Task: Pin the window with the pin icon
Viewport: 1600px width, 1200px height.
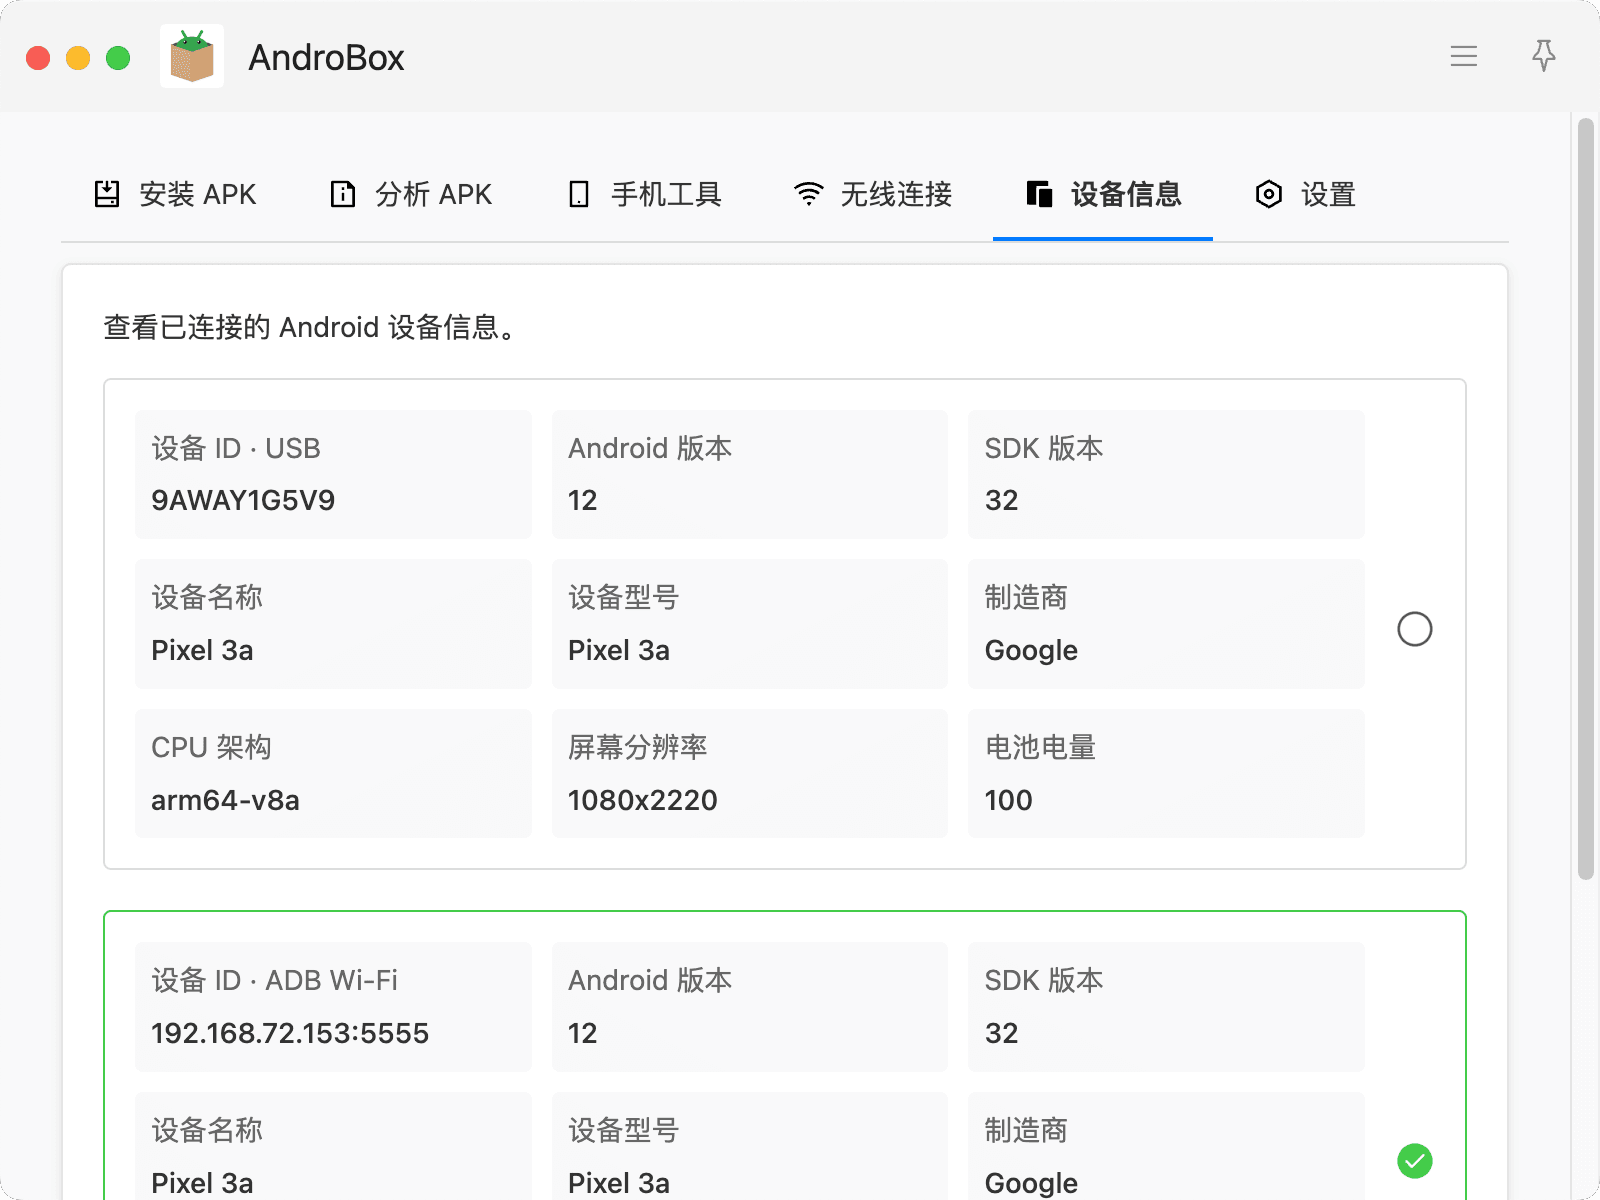Action: point(1544,56)
